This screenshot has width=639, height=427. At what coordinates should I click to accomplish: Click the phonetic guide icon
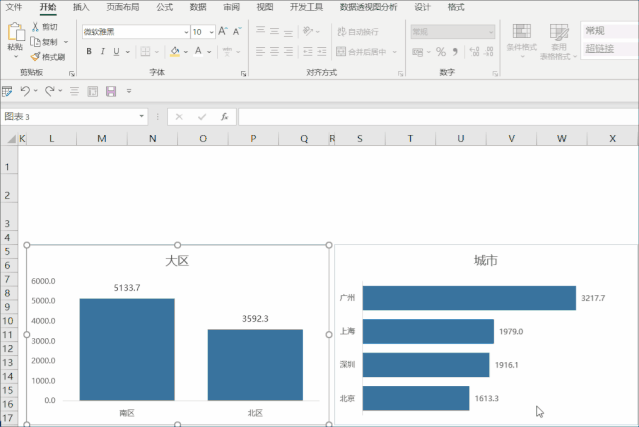coord(227,51)
